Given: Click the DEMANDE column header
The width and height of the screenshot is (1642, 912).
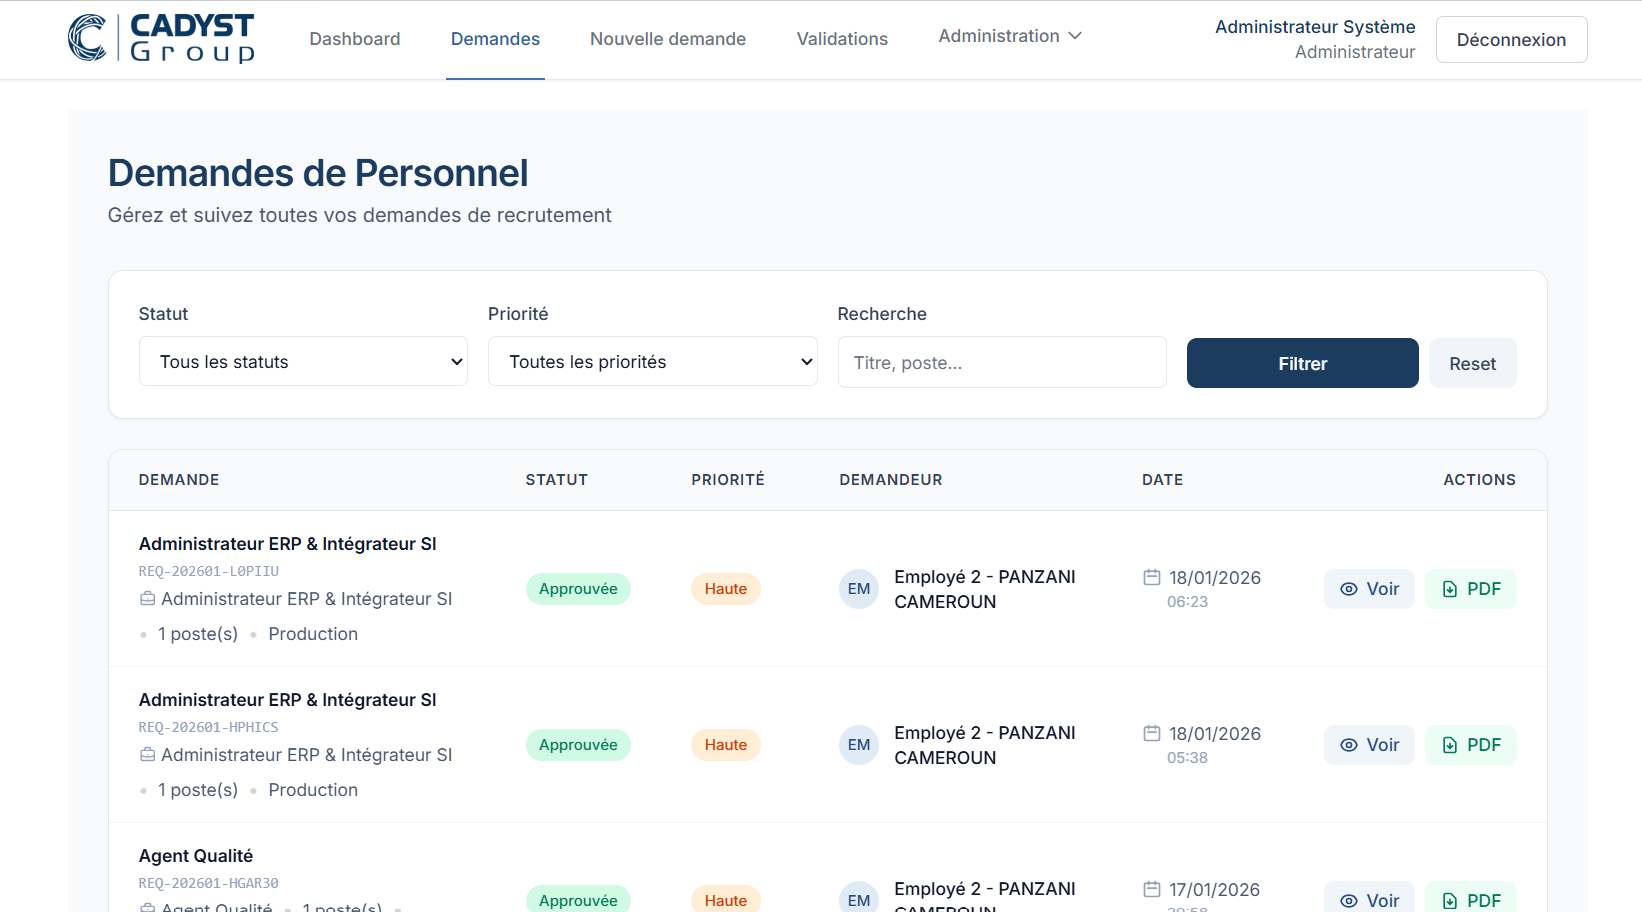Looking at the screenshot, I should pos(179,480).
